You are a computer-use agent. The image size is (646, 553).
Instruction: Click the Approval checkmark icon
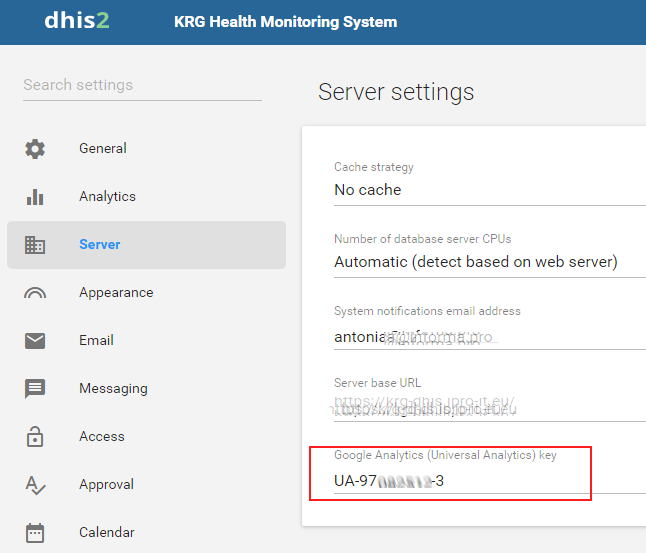point(35,485)
